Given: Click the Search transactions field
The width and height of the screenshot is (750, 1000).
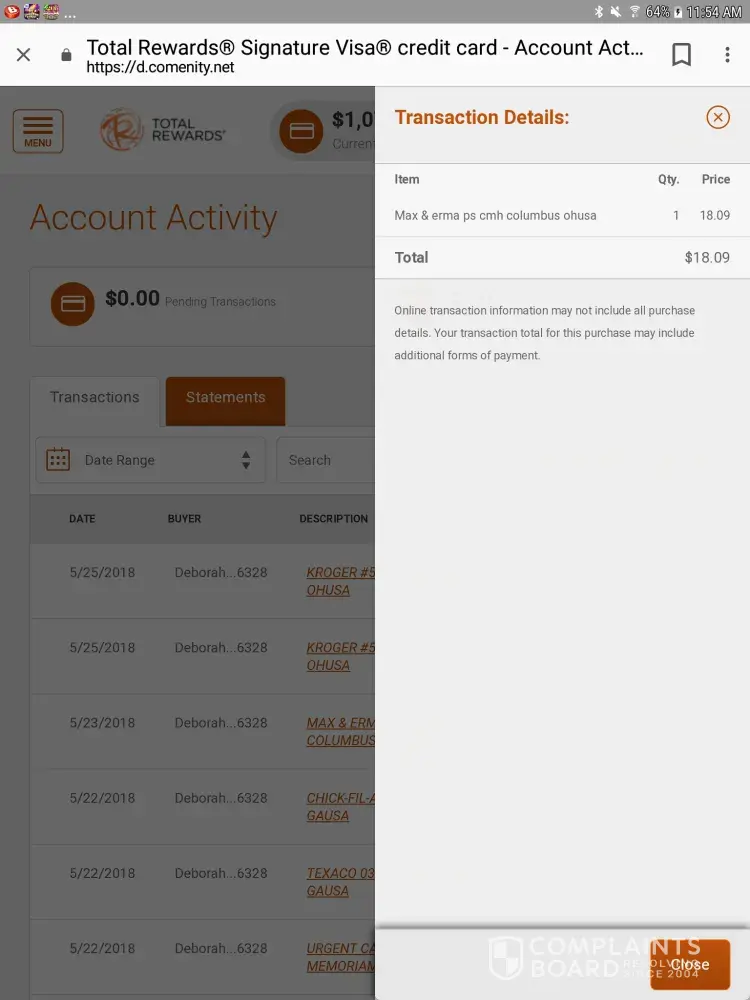Looking at the screenshot, I should click(x=325, y=460).
